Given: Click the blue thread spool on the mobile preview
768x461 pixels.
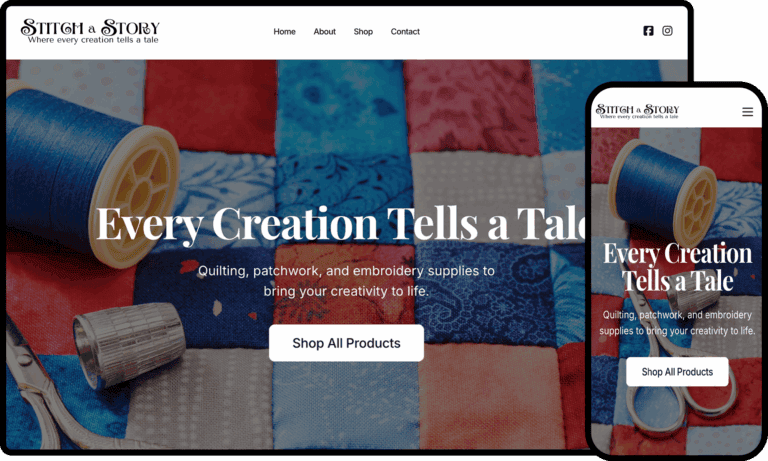Looking at the screenshot, I should tap(665, 190).
